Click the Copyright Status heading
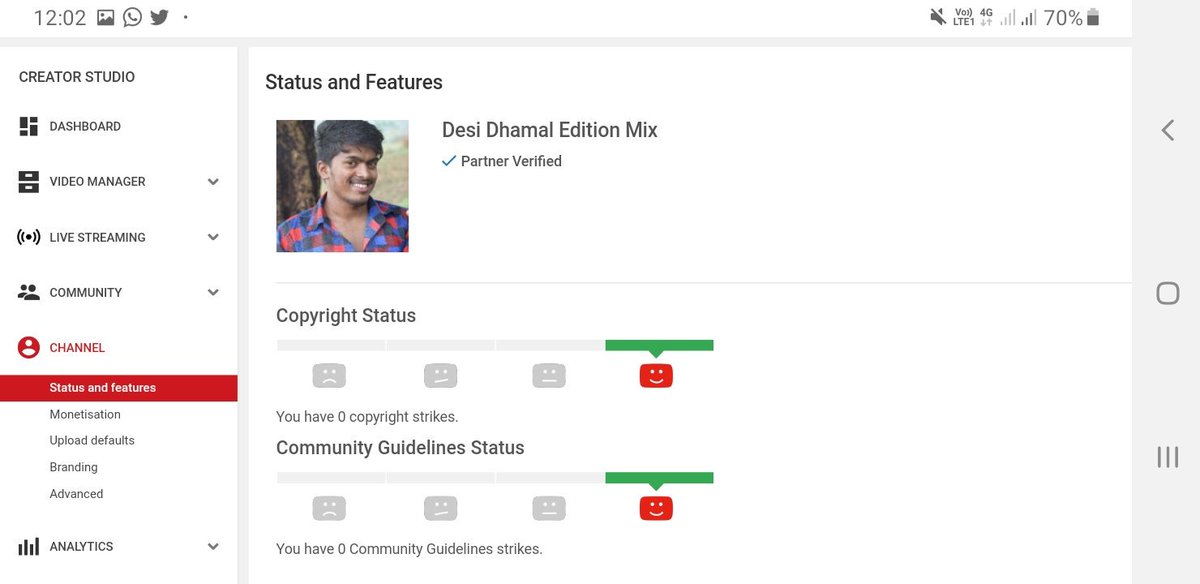 click(x=346, y=316)
